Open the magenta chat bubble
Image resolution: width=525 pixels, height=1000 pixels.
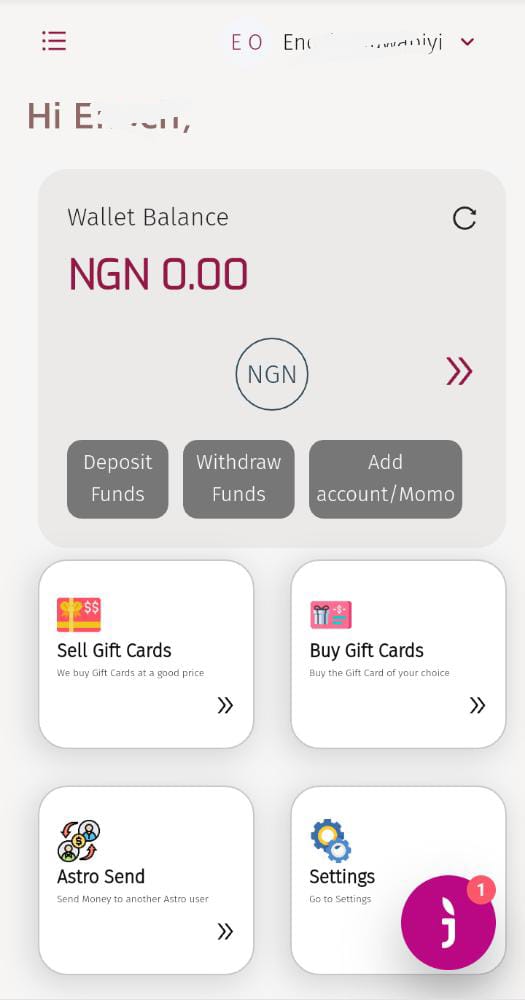click(x=448, y=922)
